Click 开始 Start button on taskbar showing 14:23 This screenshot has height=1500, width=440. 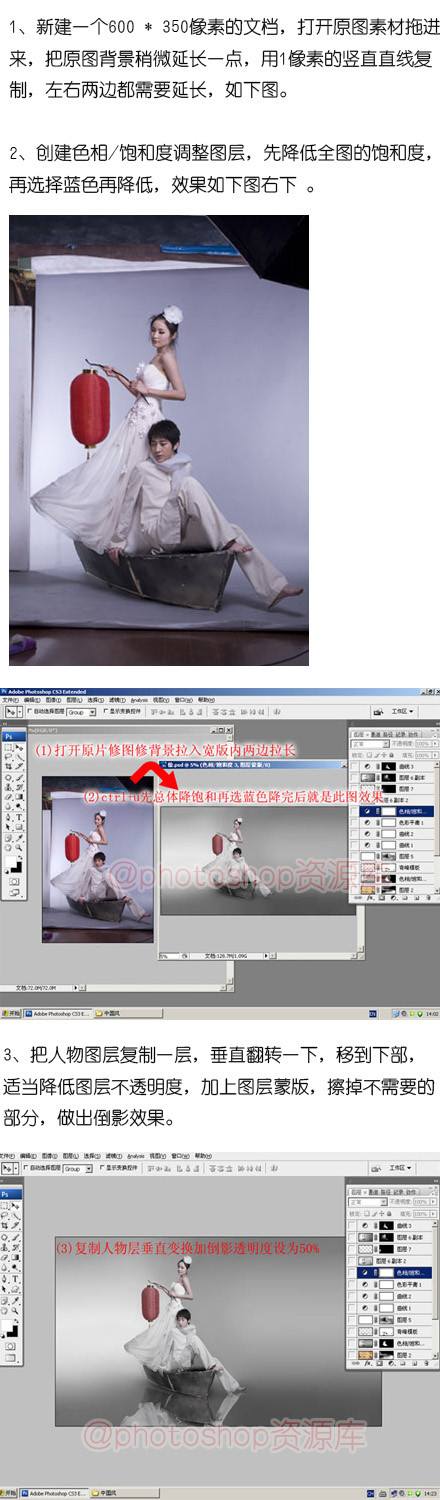coord(10,1492)
